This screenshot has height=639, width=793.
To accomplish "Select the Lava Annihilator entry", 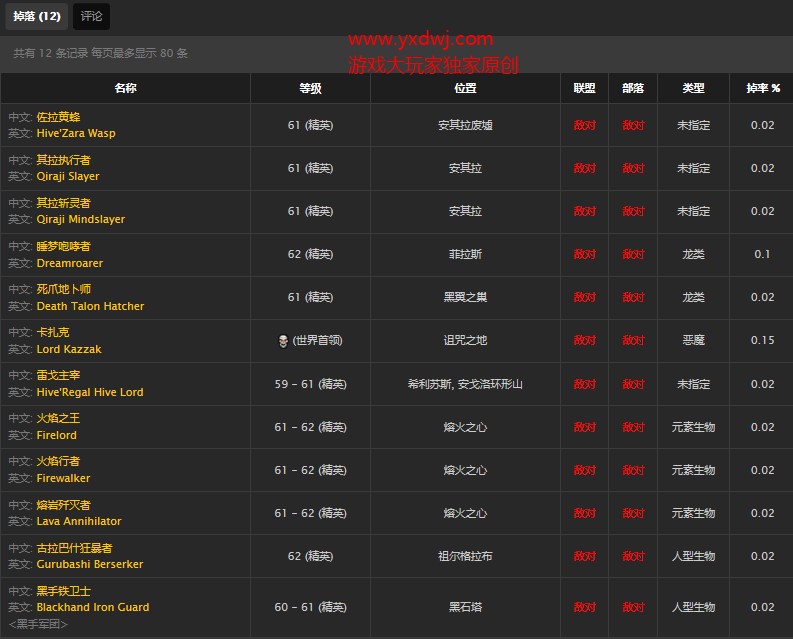I will [x=79, y=521].
